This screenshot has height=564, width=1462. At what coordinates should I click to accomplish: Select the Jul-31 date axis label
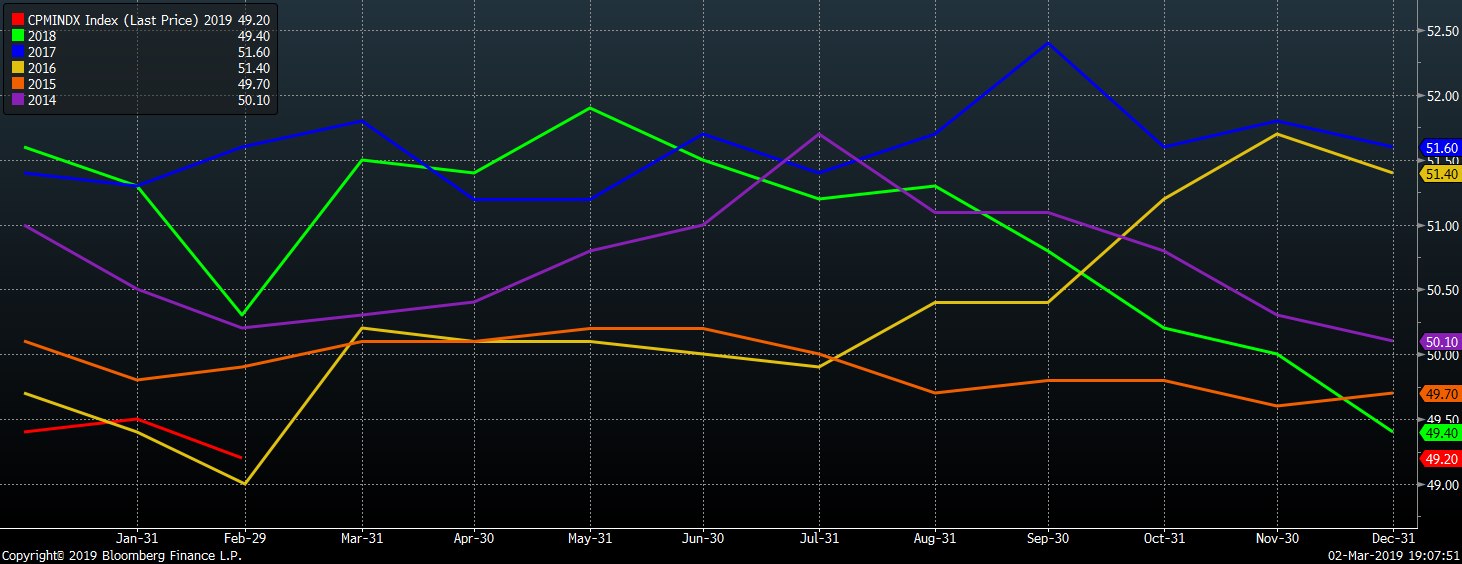[819, 538]
